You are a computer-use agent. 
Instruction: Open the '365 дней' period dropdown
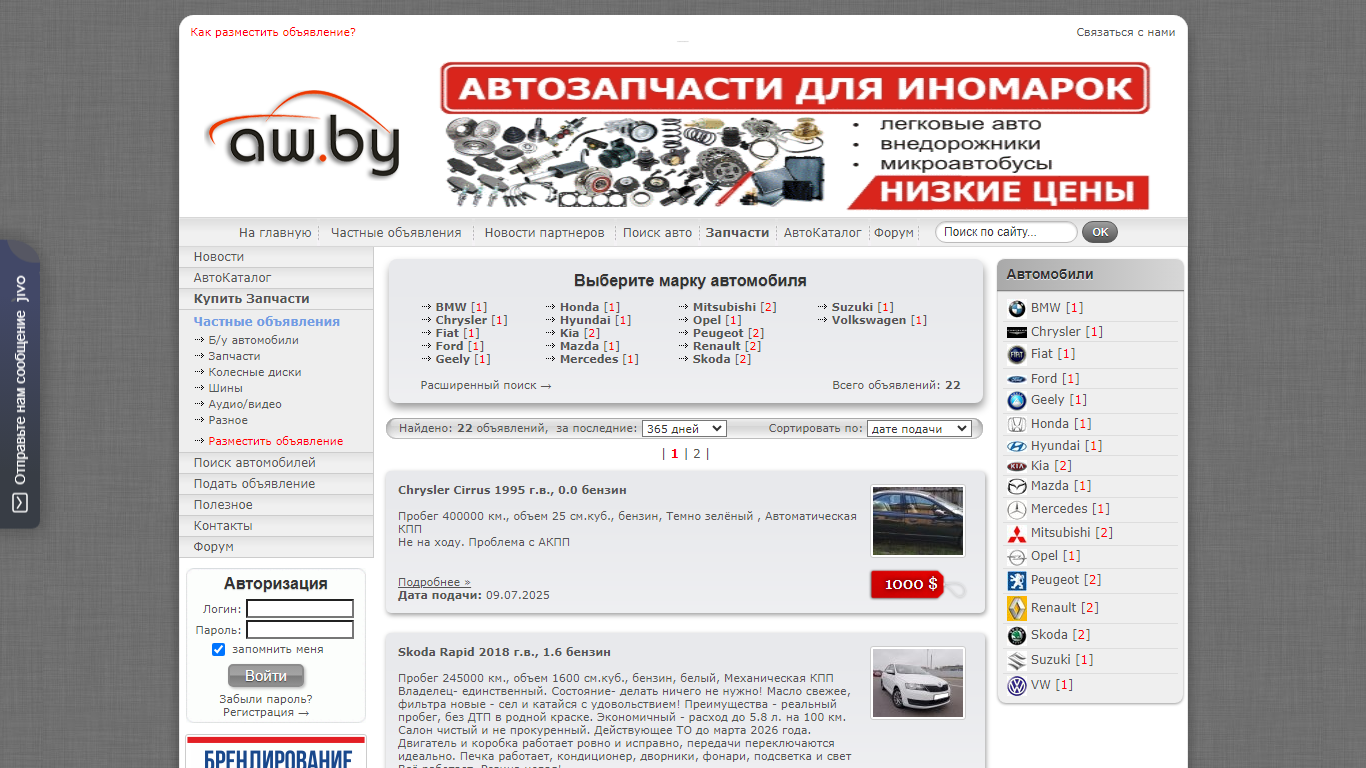pyautogui.click(x=684, y=428)
